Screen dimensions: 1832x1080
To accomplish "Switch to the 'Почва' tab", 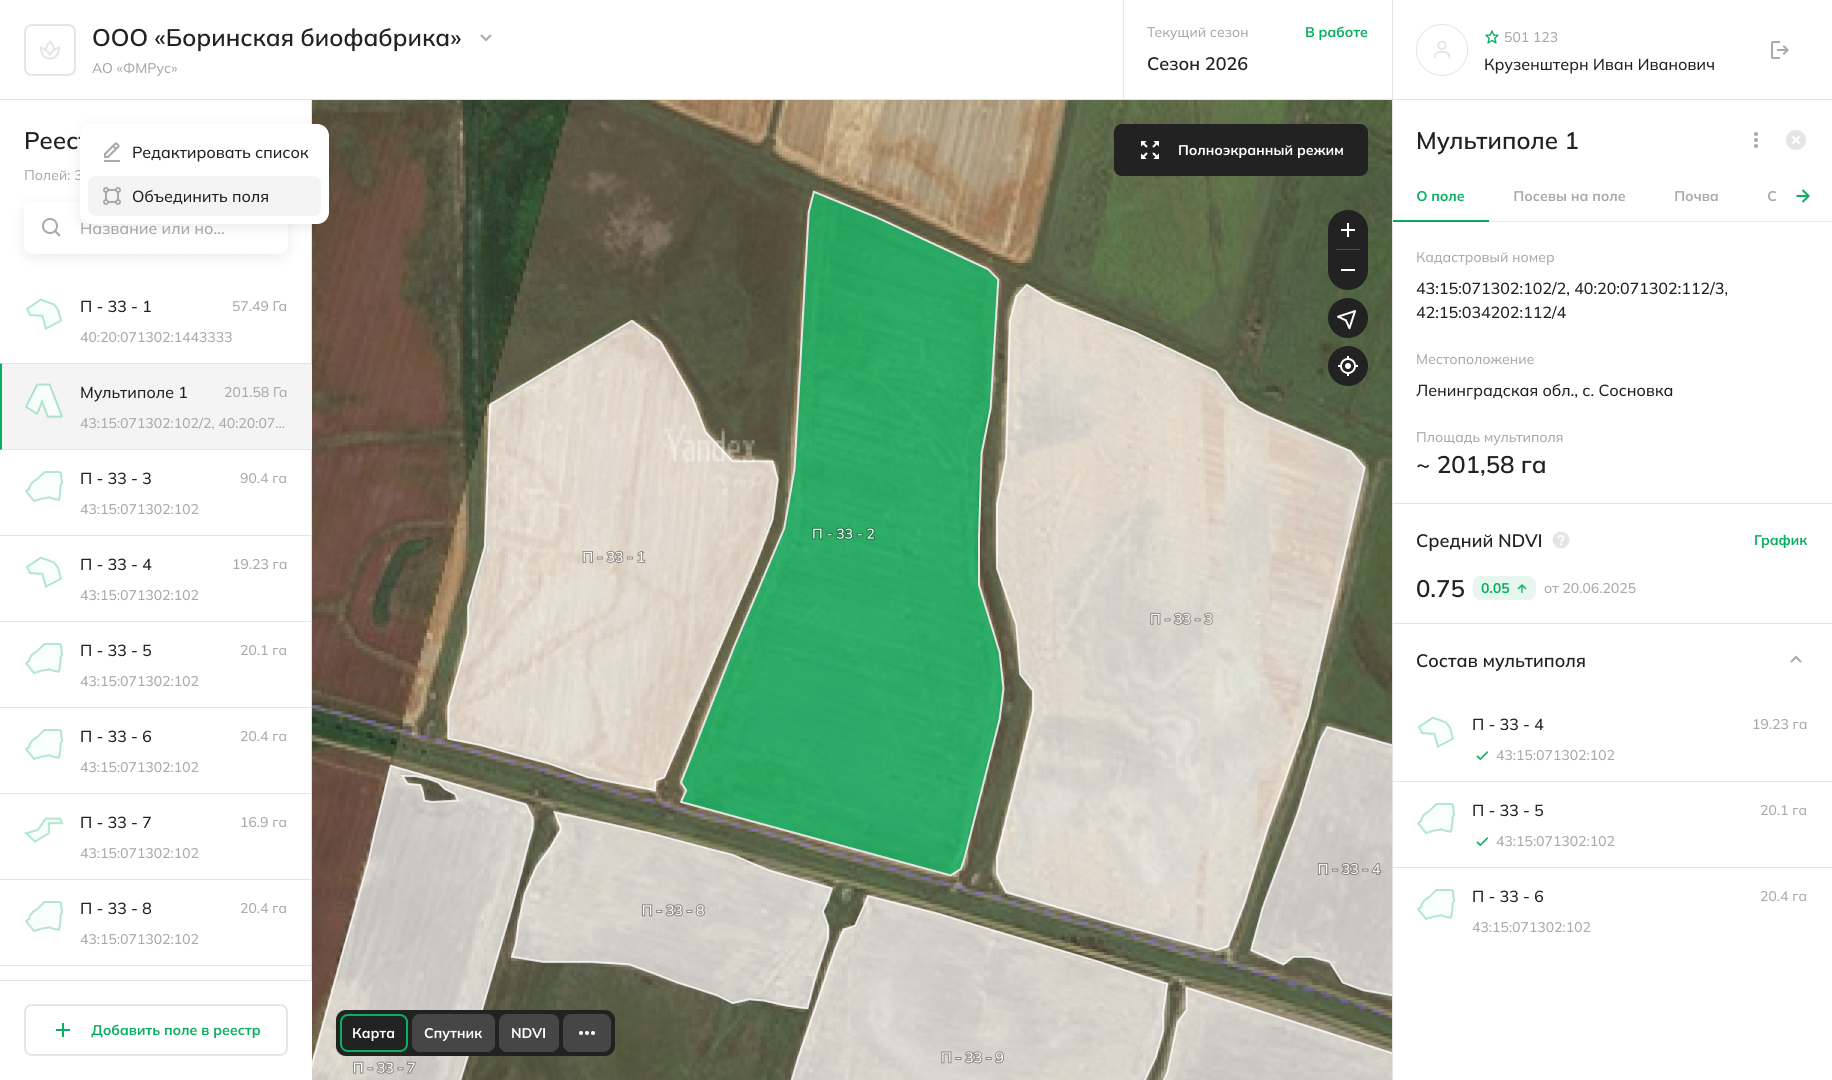I will 1696,196.
